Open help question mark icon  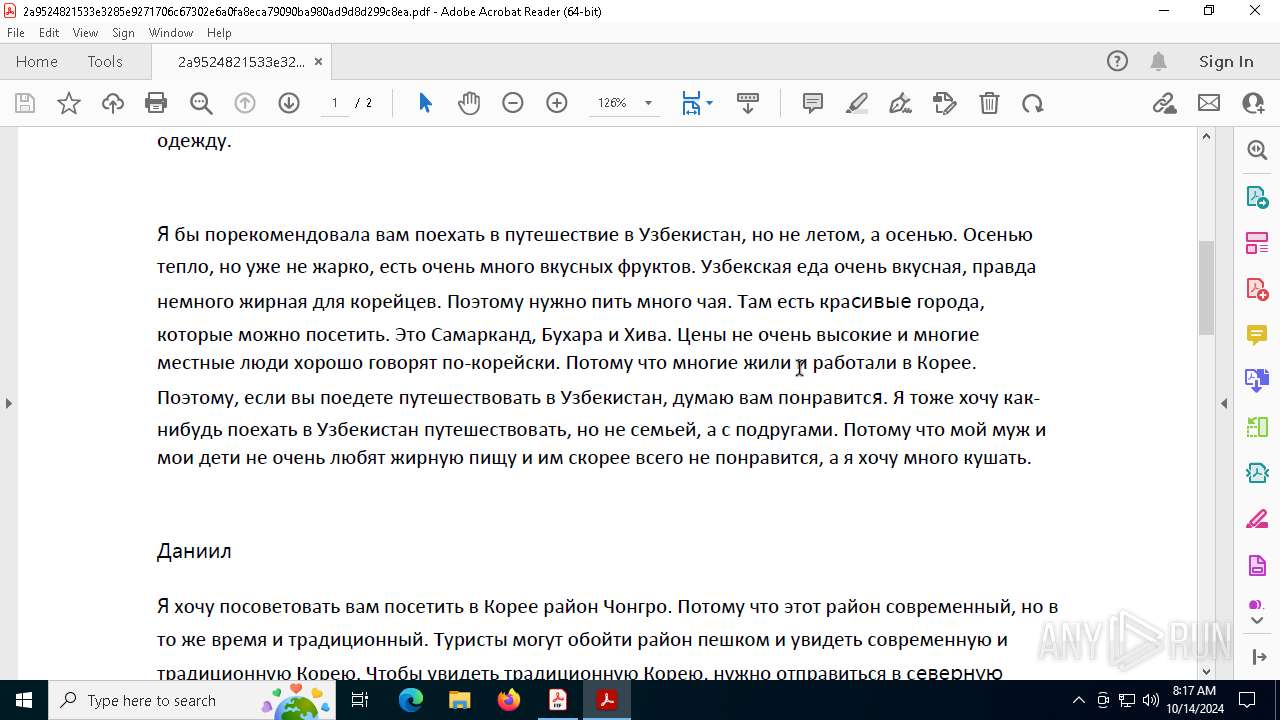click(1117, 61)
